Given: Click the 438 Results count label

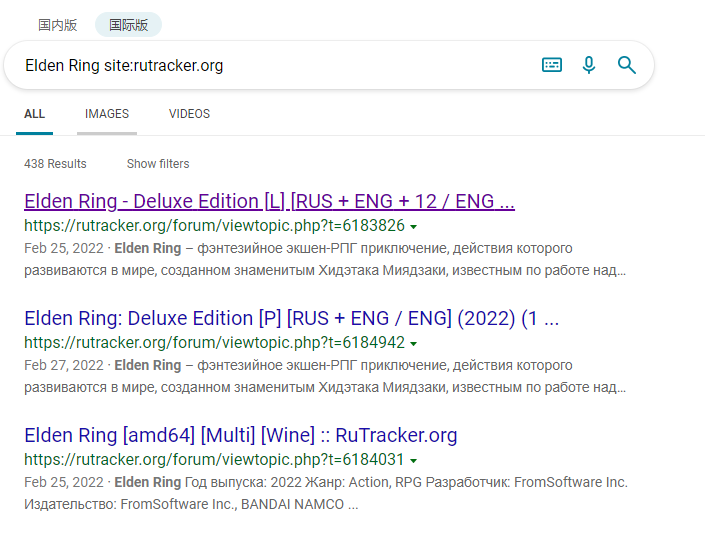Looking at the screenshot, I should point(55,164).
